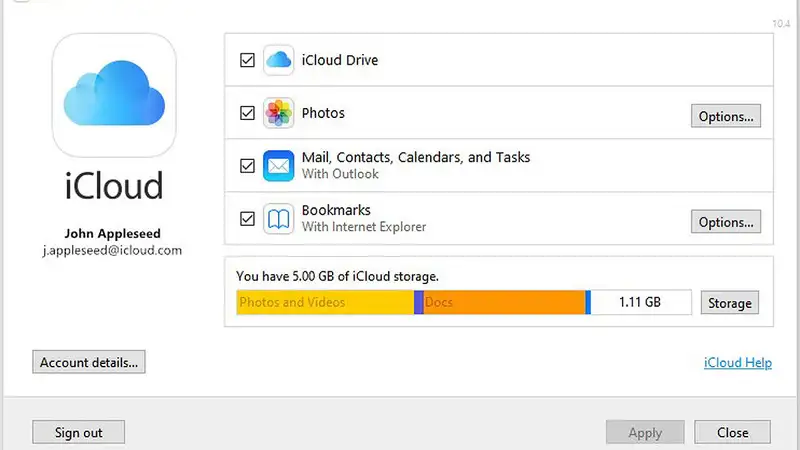Open the iCloud Help link
This screenshot has width=800, height=450.
[x=738, y=362]
